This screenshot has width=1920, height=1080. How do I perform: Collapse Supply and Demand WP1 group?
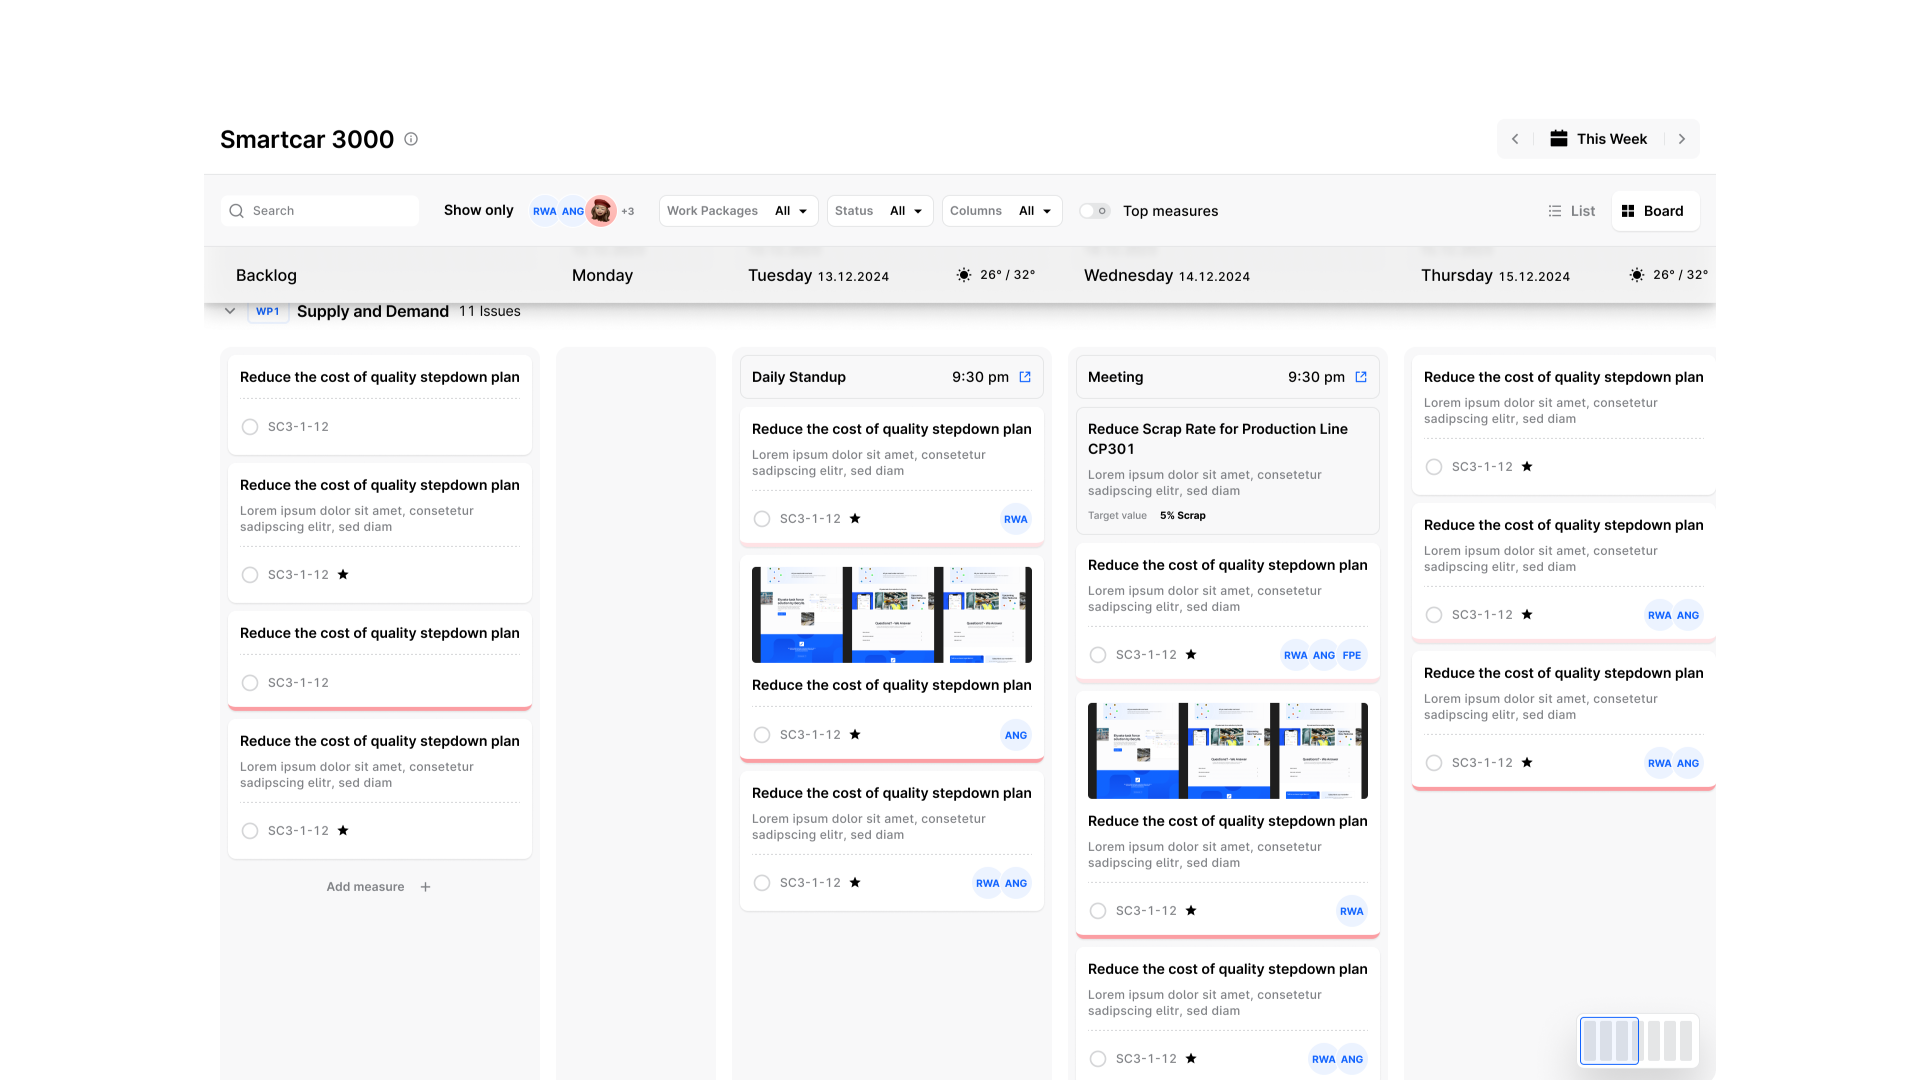[x=230, y=311]
